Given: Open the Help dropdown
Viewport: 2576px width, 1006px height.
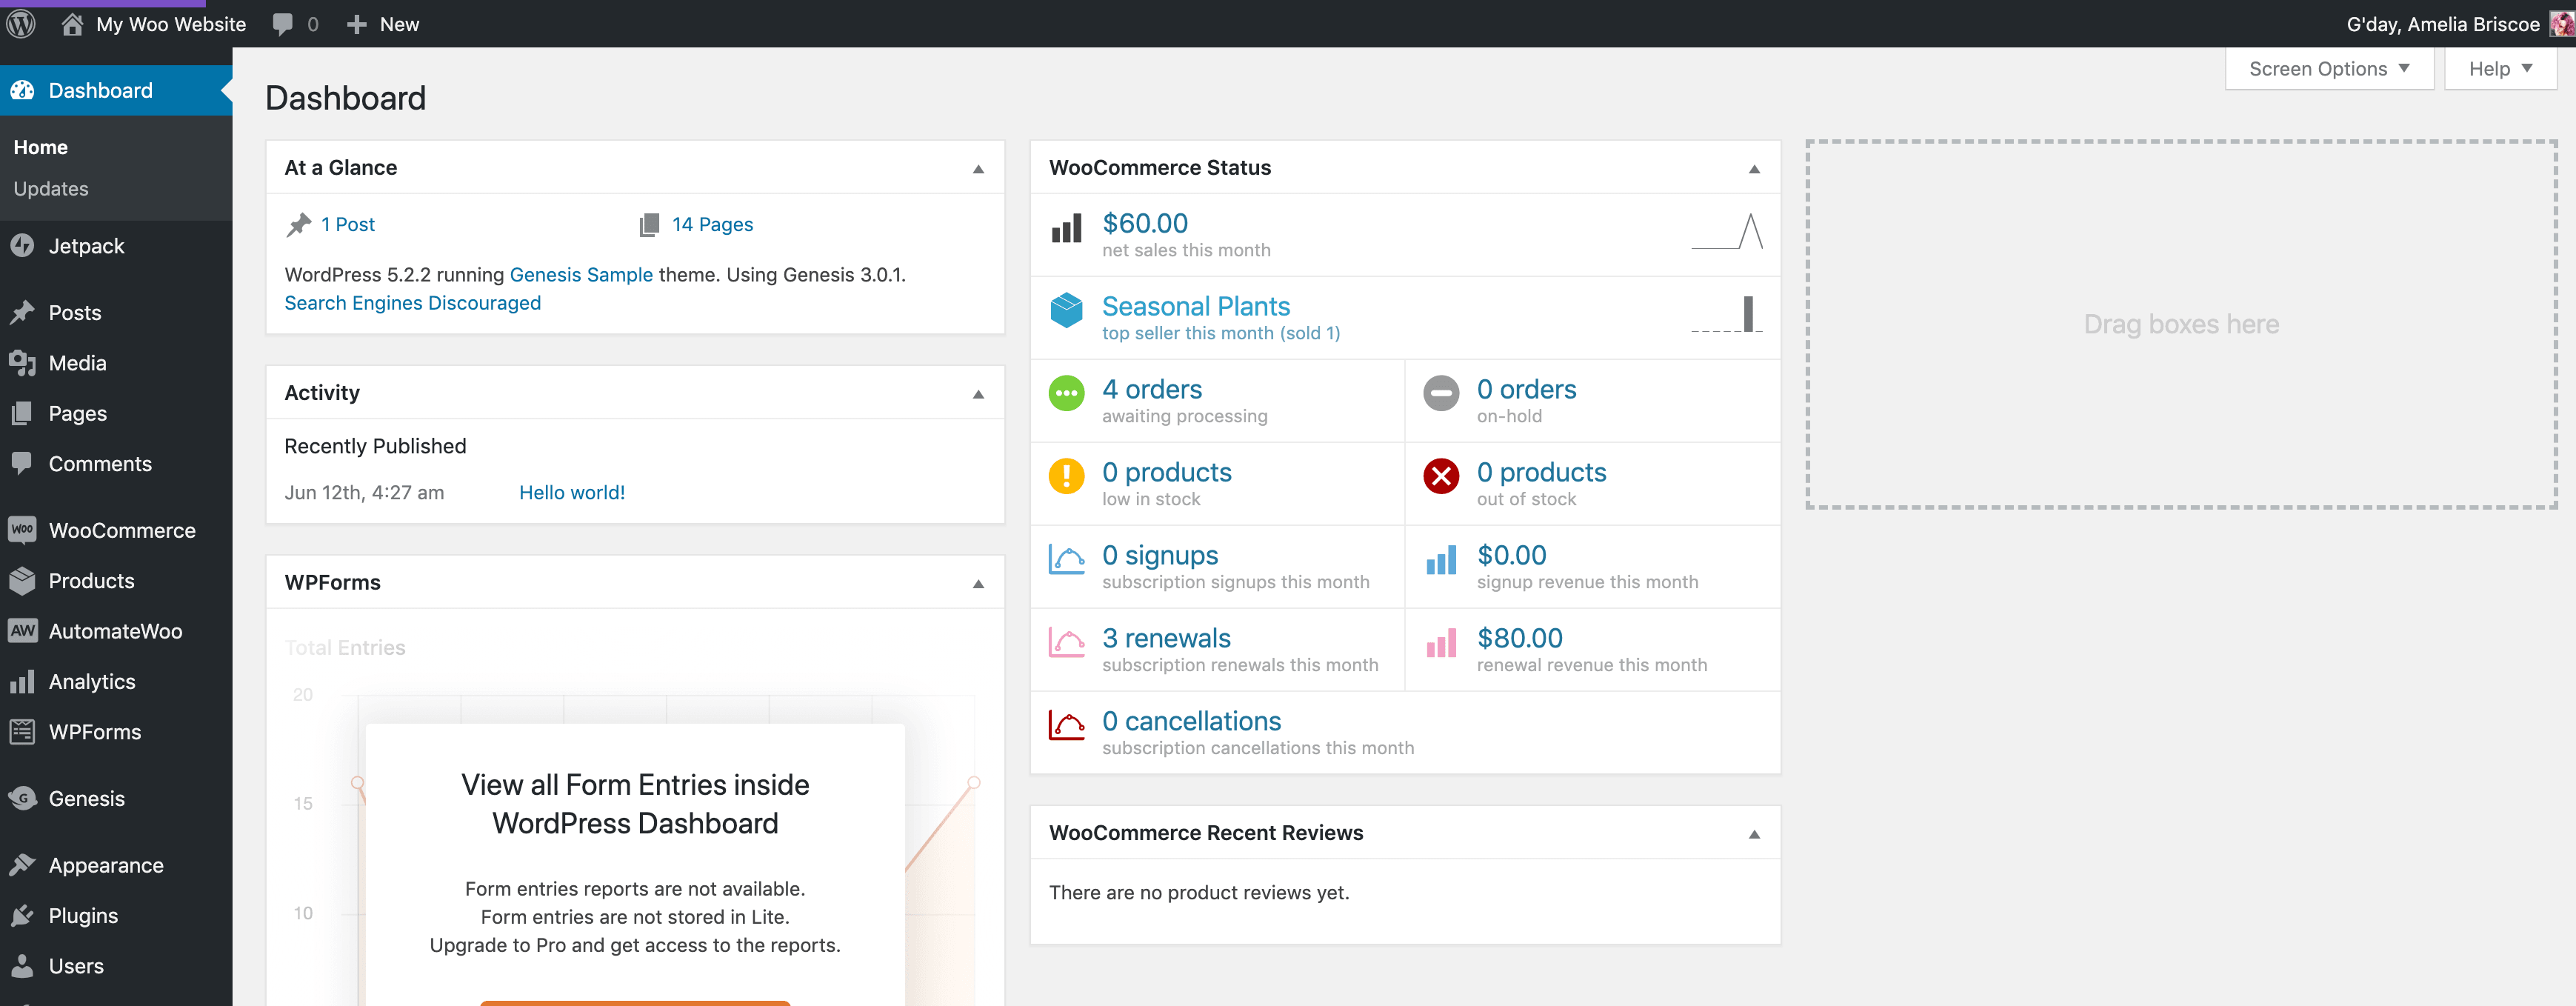Looking at the screenshot, I should (x=2499, y=68).
